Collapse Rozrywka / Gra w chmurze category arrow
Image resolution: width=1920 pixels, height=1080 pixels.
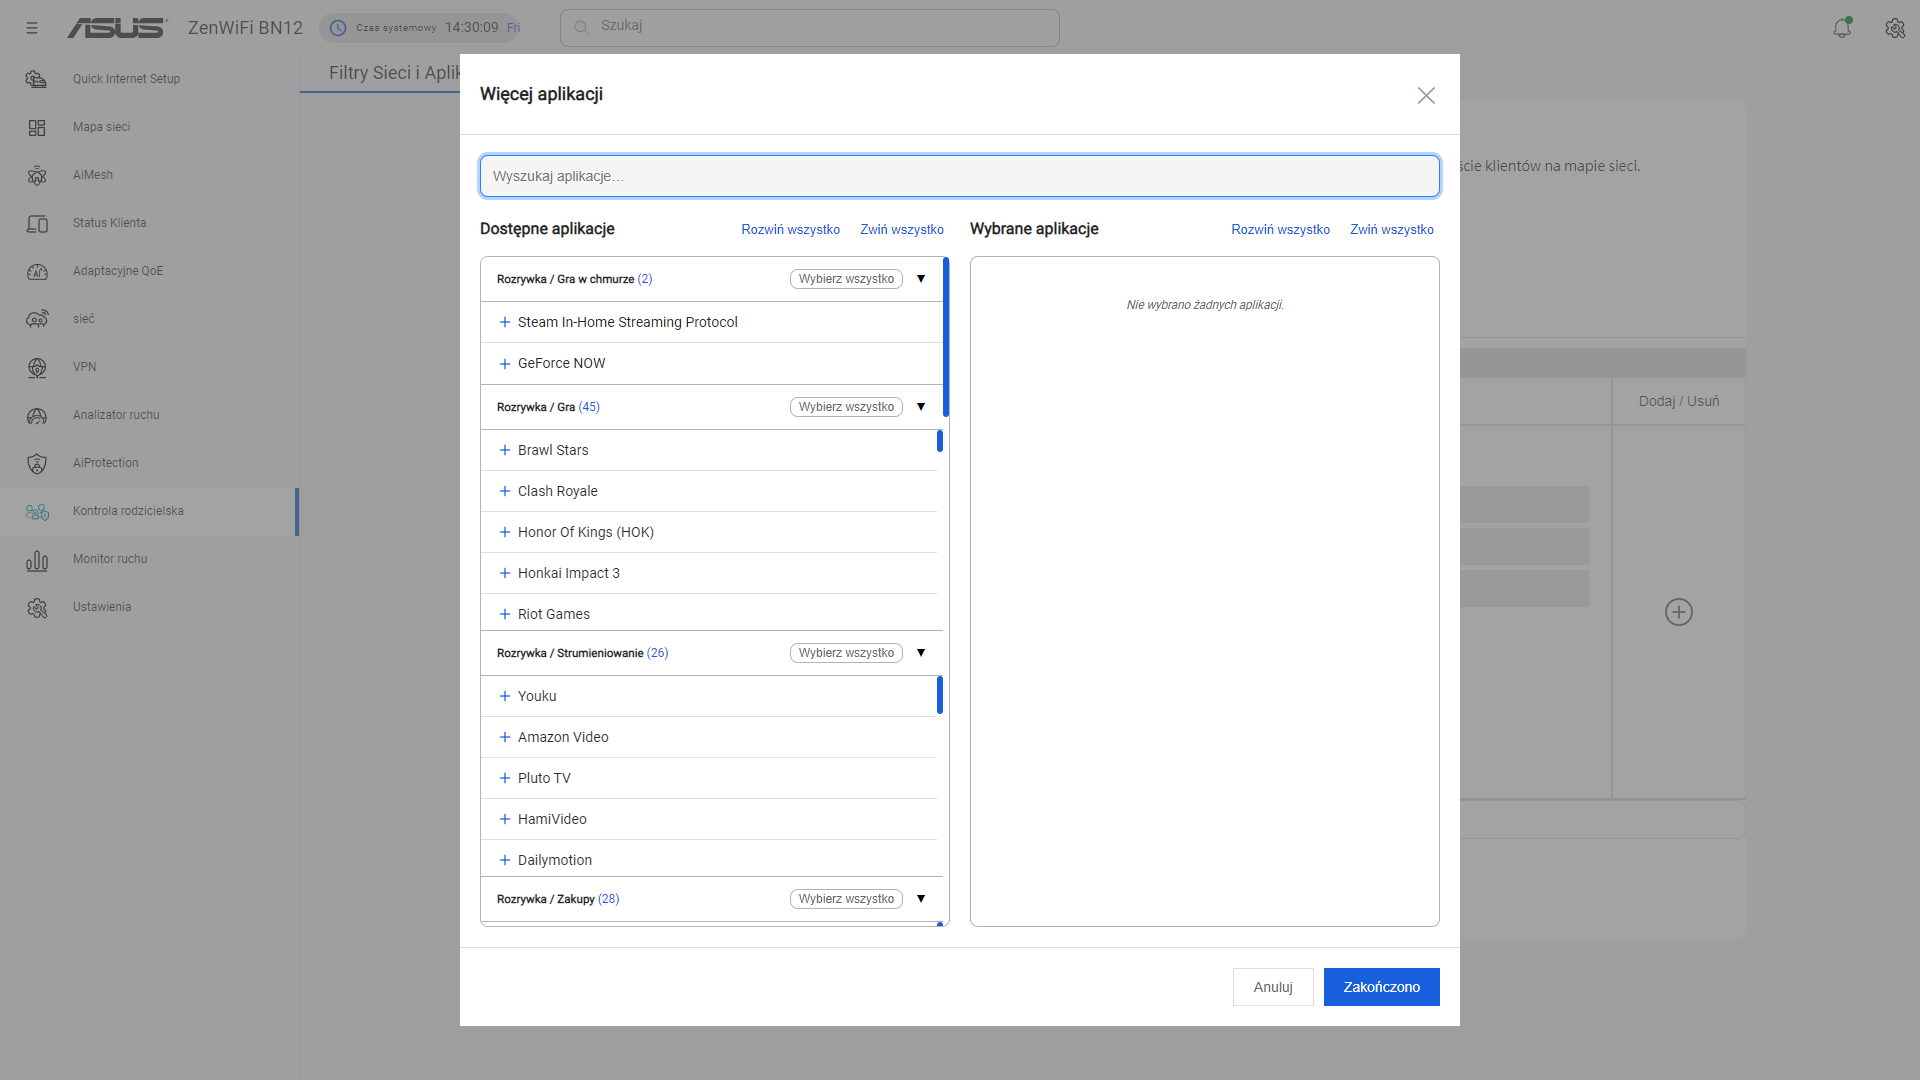(921, 279)
